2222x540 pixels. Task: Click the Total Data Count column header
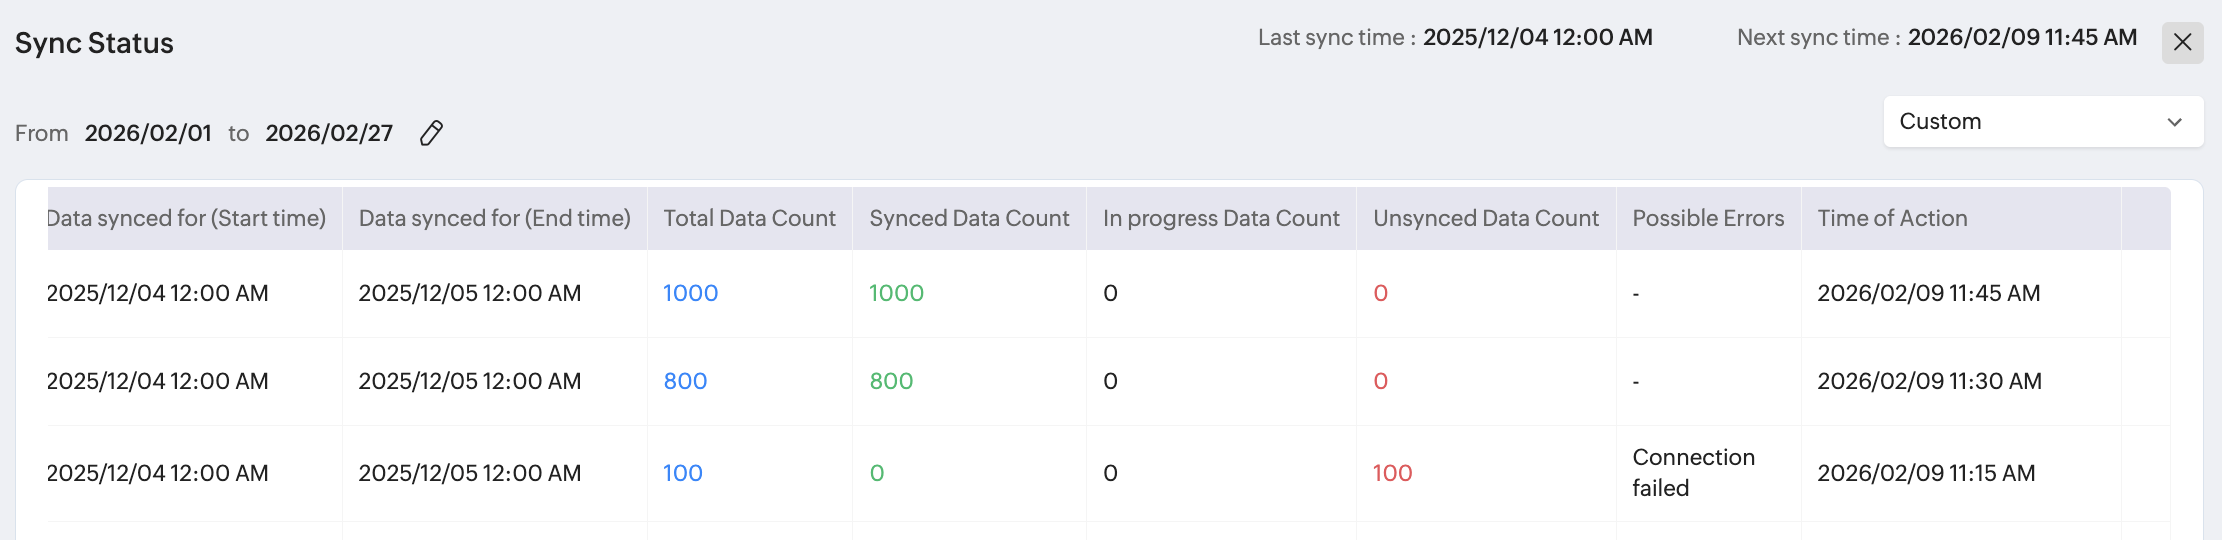749,218
